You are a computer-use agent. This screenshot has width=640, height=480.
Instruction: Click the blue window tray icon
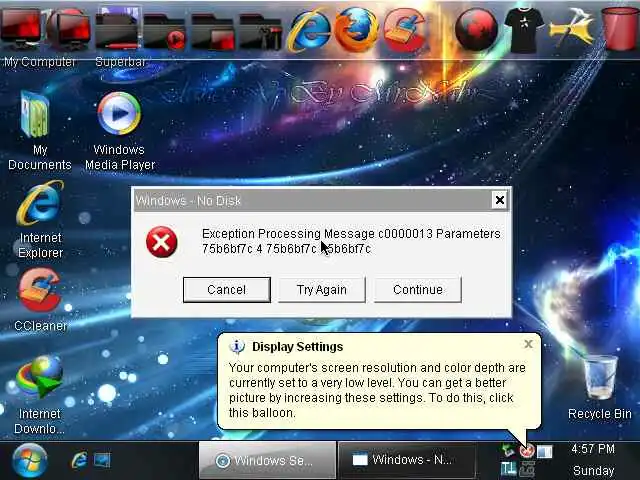pyautogui.click(x=544, y=451)
